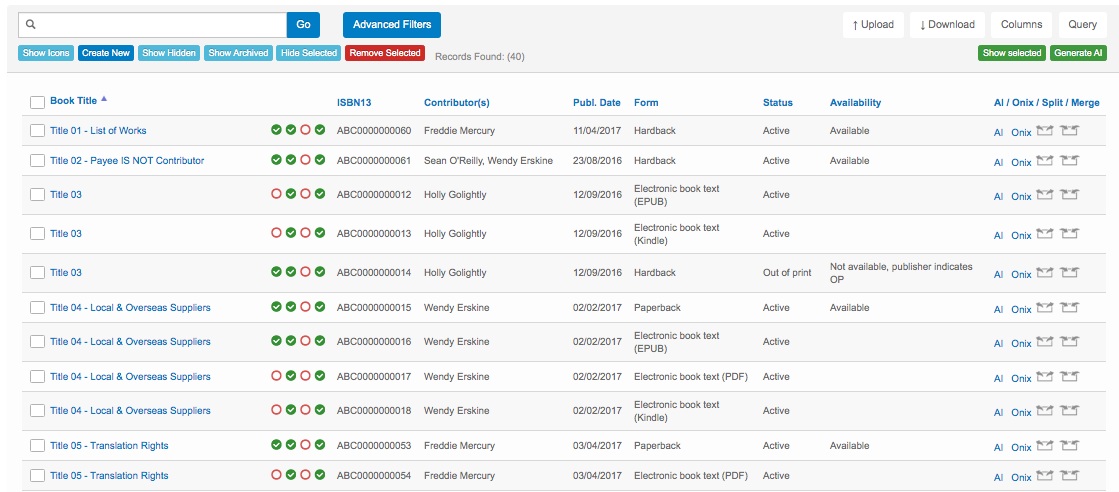The height and width of the screenshot is (492, 1119).
Task: Expand the Advanced Filters panel
Action: point(391,25)
